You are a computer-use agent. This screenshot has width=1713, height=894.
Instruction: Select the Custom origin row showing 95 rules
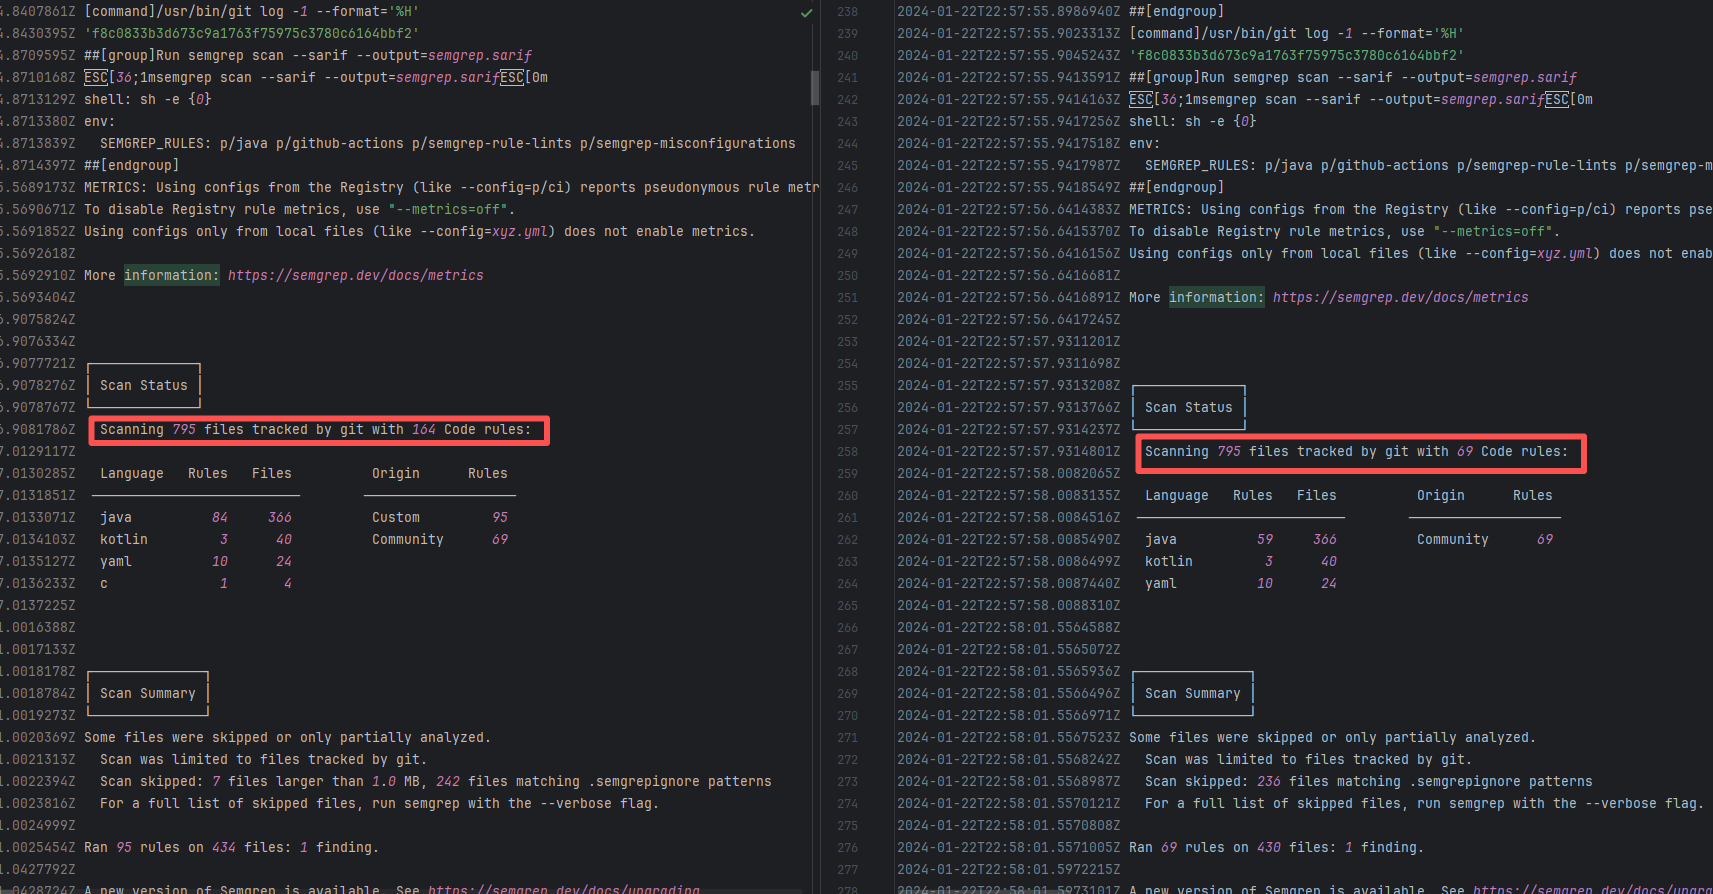pos(438,518)
